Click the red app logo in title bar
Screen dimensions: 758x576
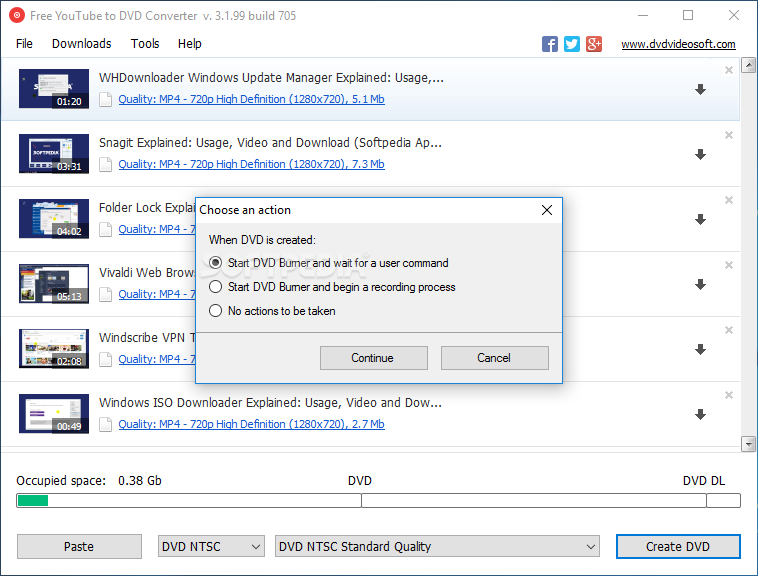17,15
